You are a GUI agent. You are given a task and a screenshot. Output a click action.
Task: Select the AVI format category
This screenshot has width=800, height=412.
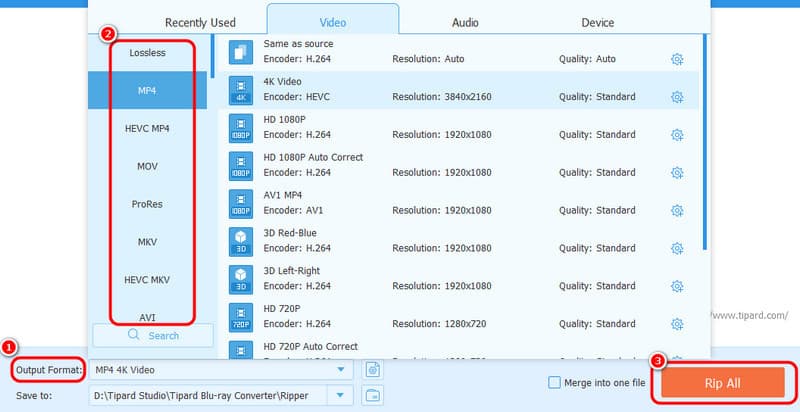[147, 315]
